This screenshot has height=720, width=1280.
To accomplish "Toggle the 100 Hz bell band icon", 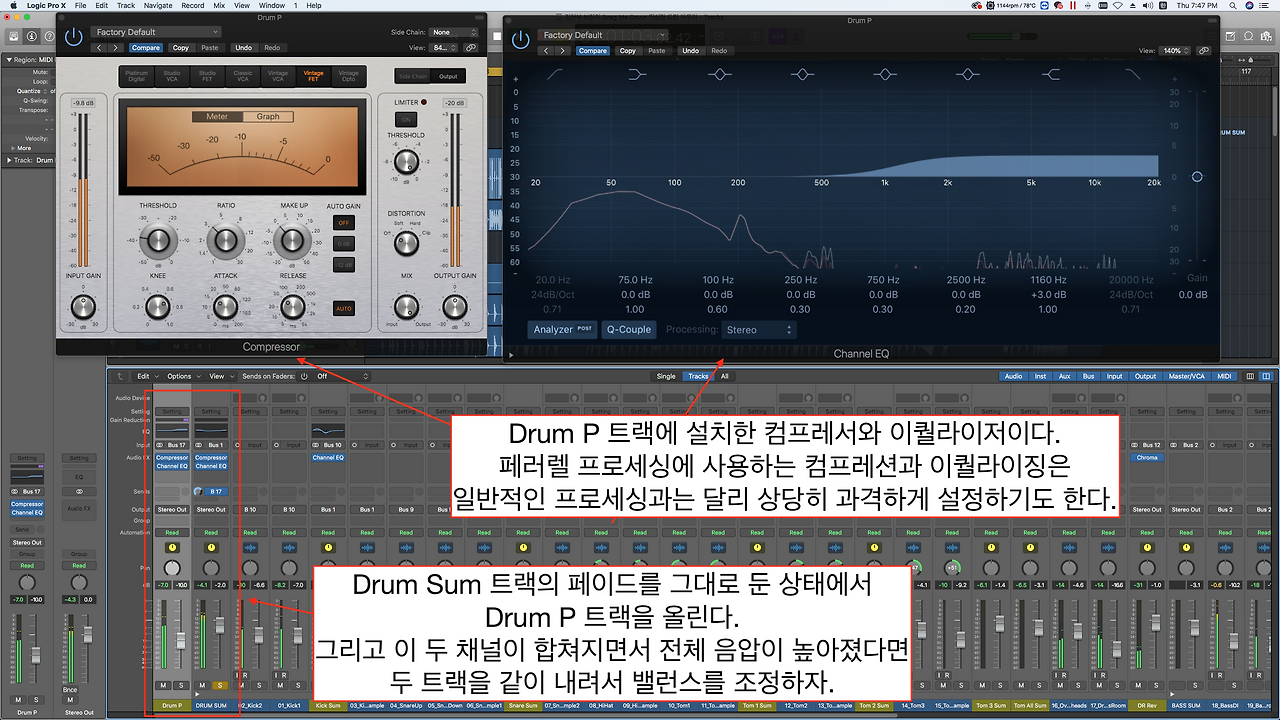I will point(719,75).
